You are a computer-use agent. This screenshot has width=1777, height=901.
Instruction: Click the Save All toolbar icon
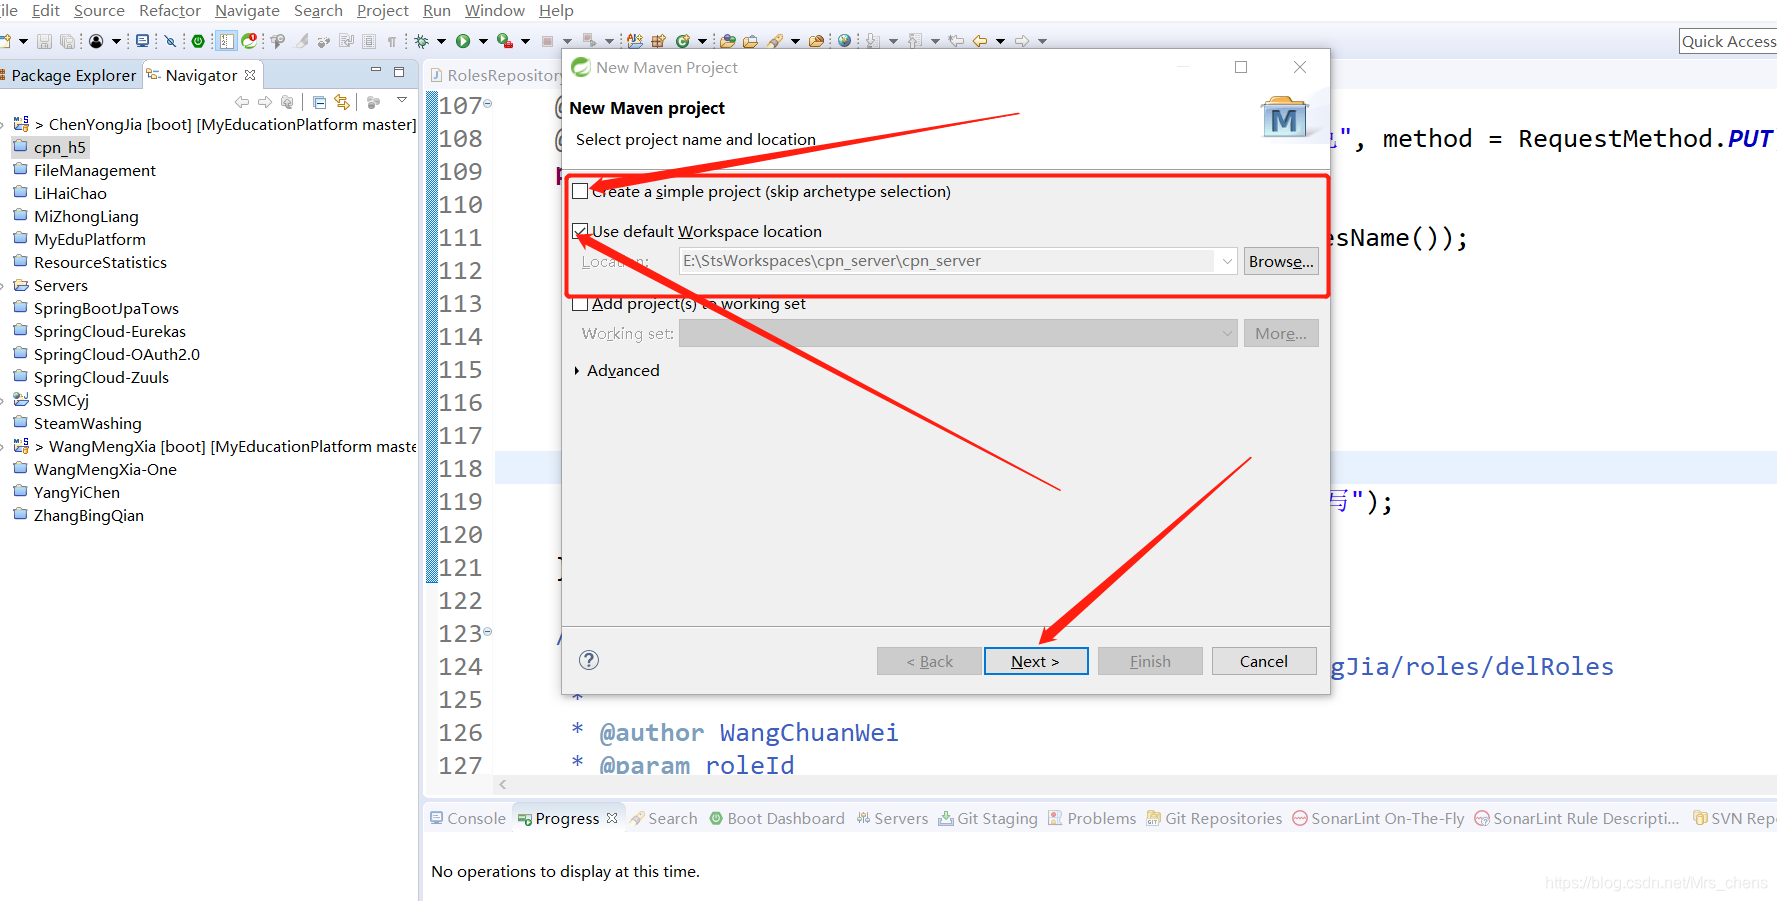click(67, 41)
